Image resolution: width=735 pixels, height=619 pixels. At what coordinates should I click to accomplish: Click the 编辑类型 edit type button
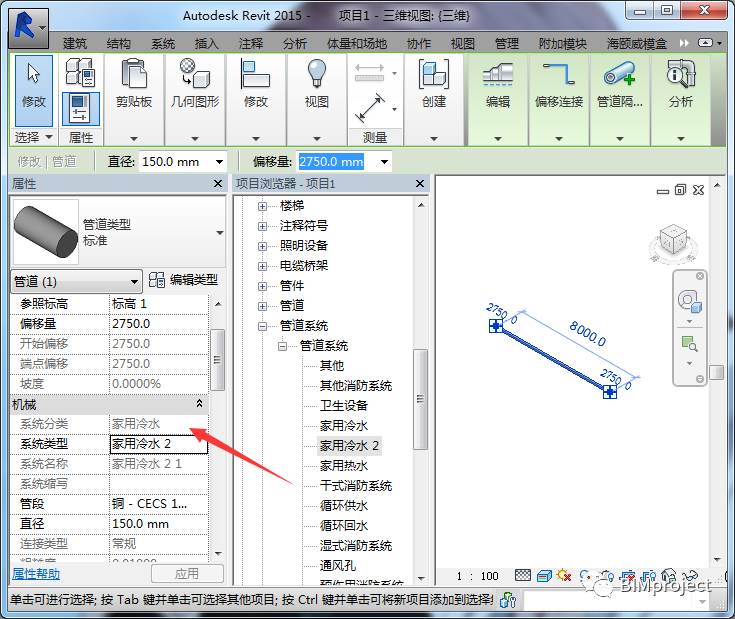pyautogui.click(x=183, y=280)
